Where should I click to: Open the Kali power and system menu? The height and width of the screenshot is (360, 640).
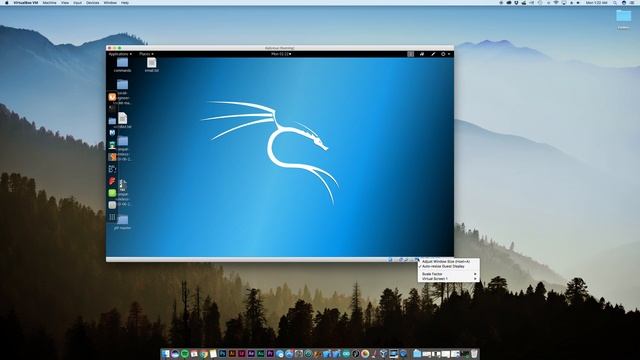pos(445,54)
